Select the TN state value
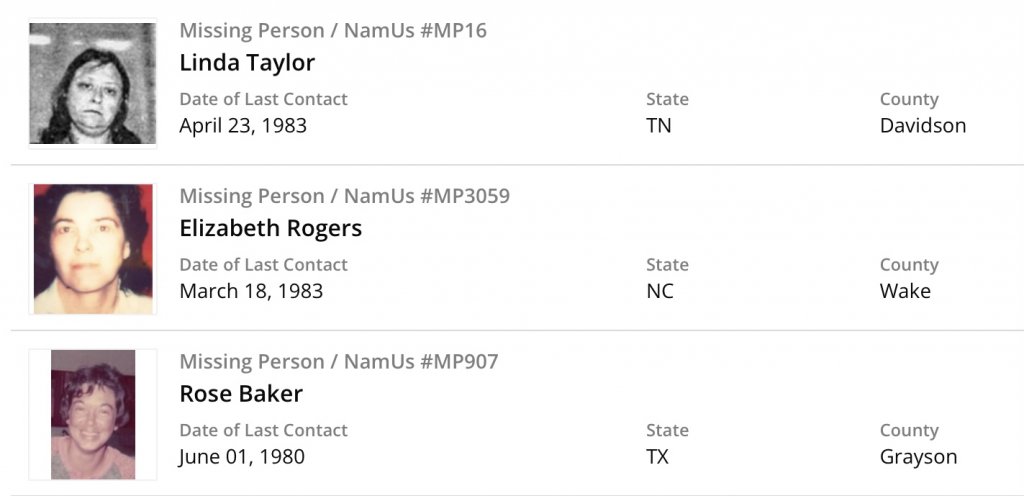The width and height of the screenshot is (1024, 496). 659,126
